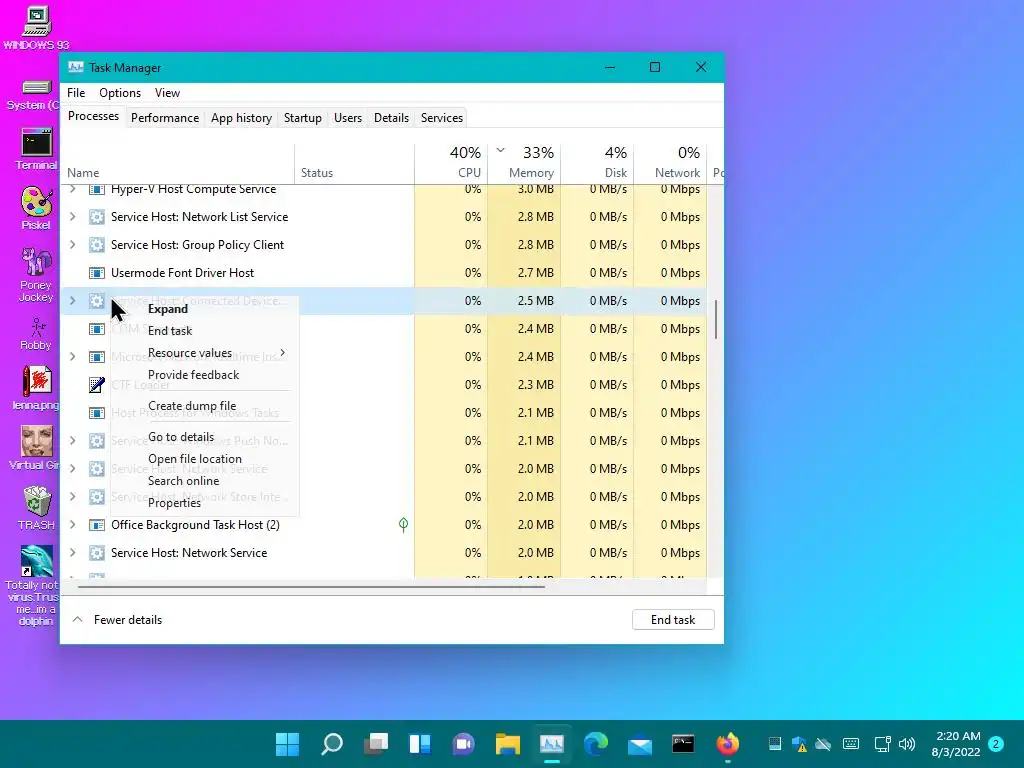Open taskbar Search magnifier
The image size is (1024, 768).
(332, 744)
